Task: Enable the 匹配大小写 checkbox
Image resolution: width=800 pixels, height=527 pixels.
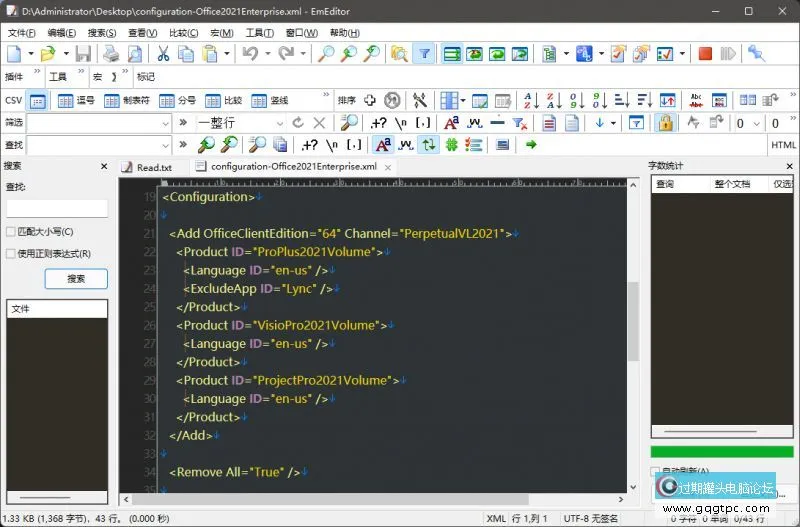Action: pyautogui.click(x=11, y=232)
